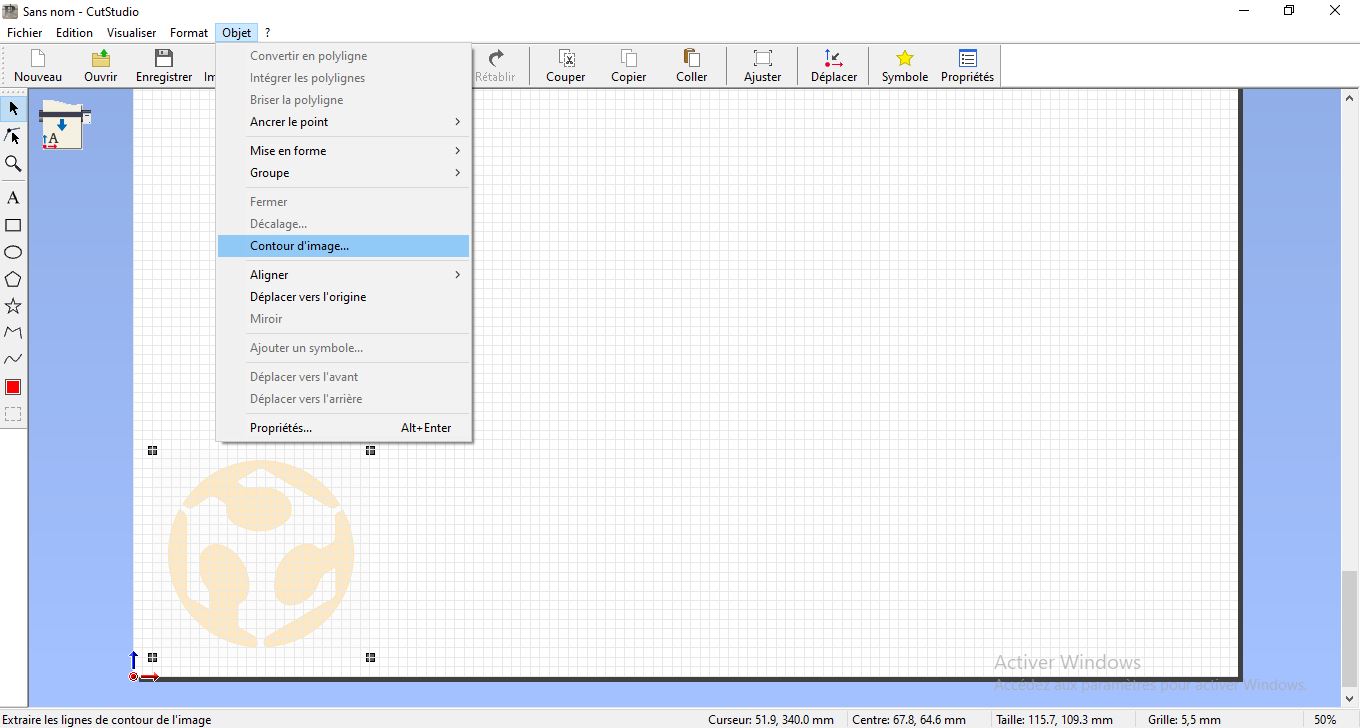Open the ? help menu
This screenshot has height=728, width=1360.
268,33
